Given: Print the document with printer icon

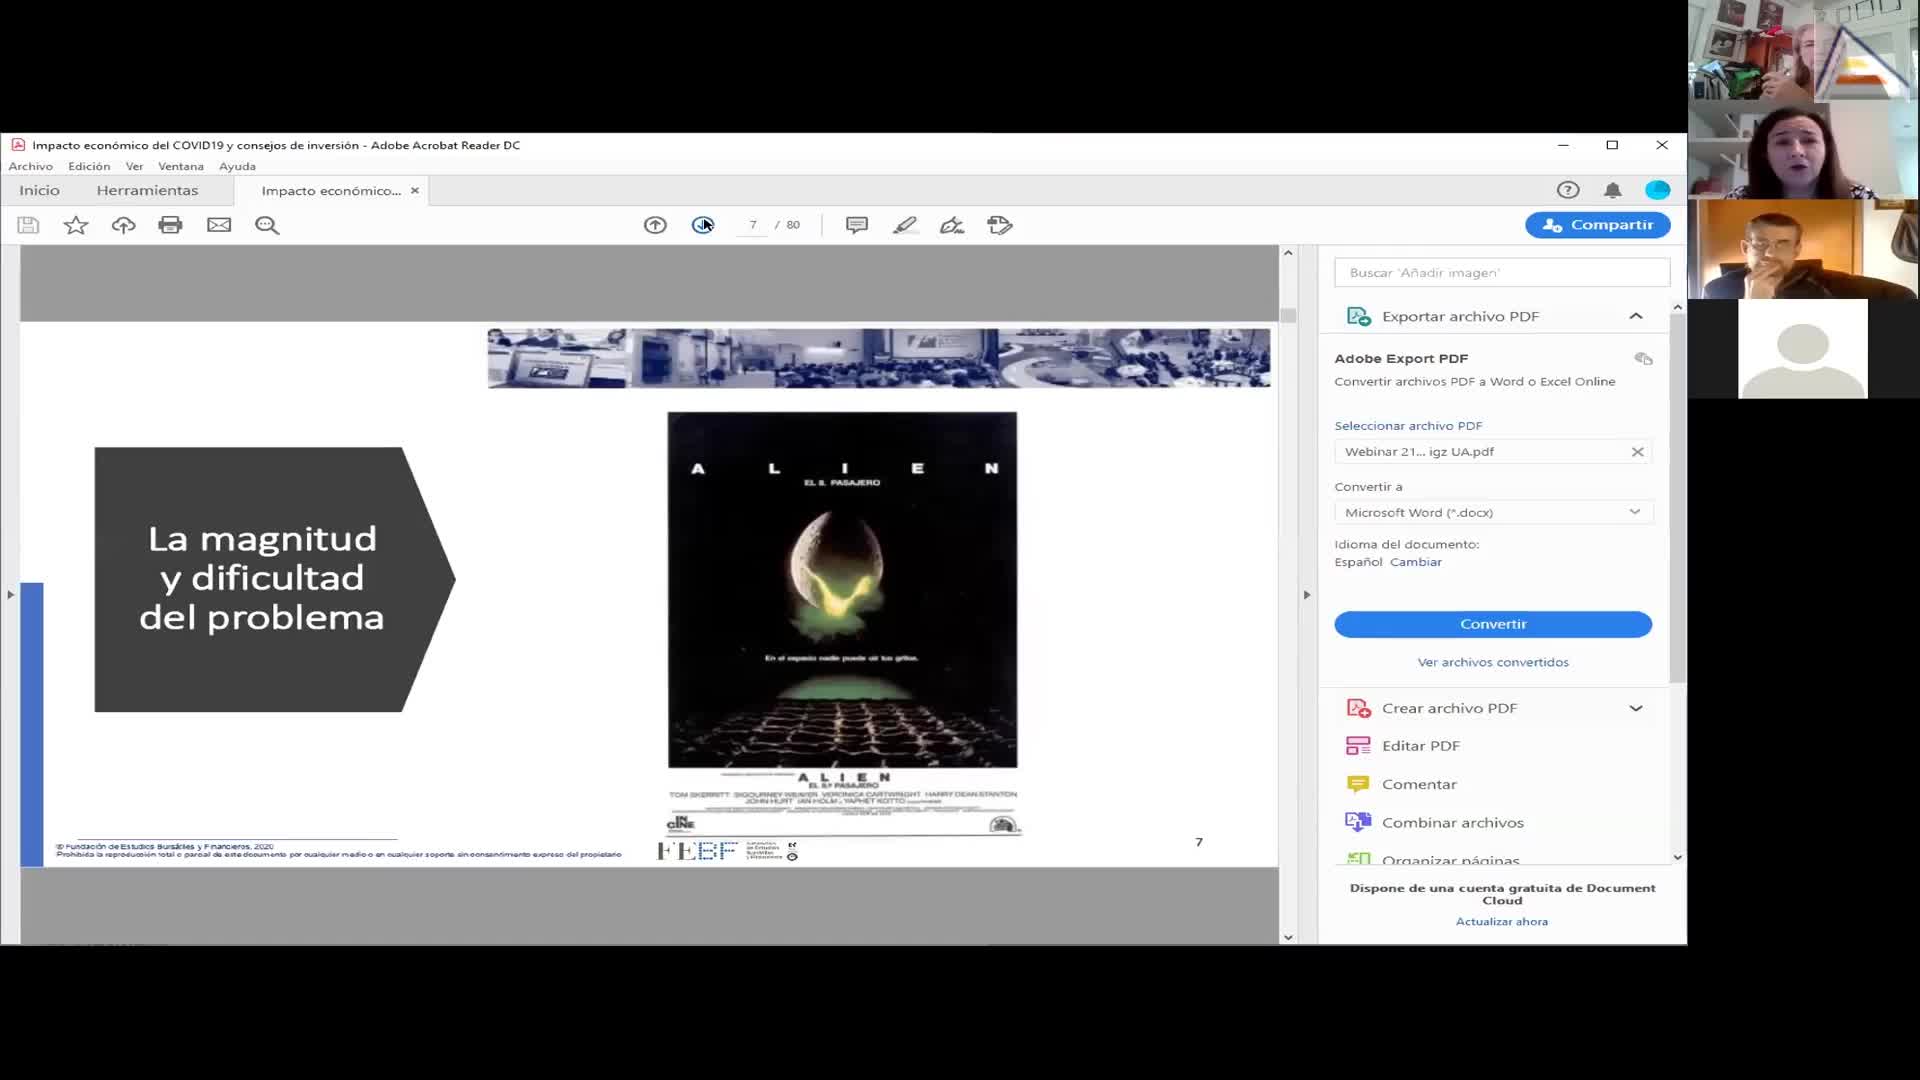Looking at the screenshot, I should pyautogui.click(x=171, y=225).
